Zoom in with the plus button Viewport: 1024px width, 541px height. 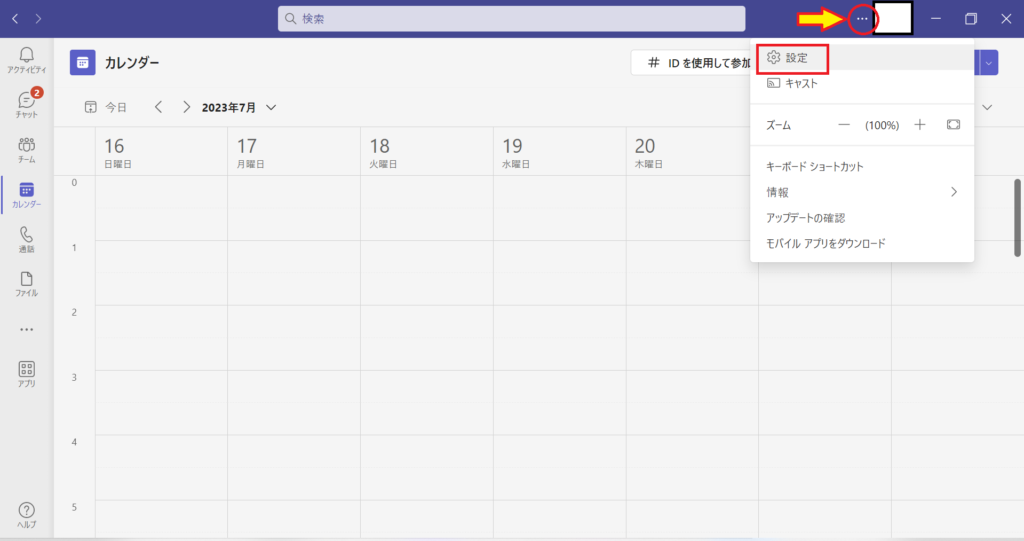(920, 124)
